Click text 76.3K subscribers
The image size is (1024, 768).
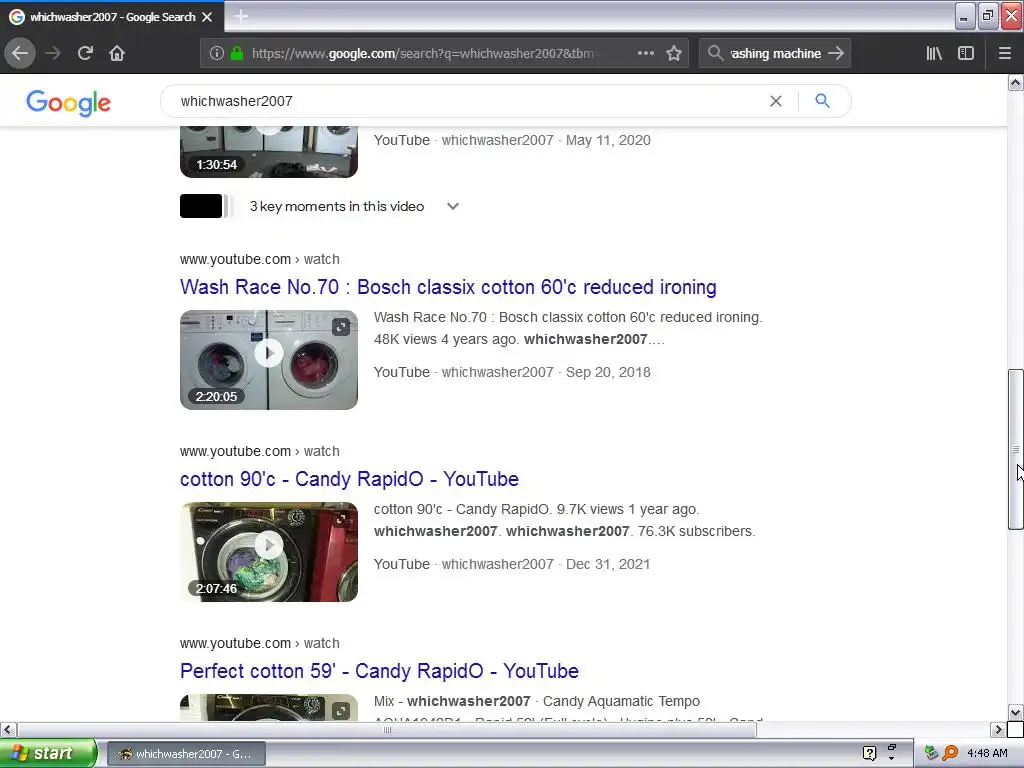(x=696, y=532)
